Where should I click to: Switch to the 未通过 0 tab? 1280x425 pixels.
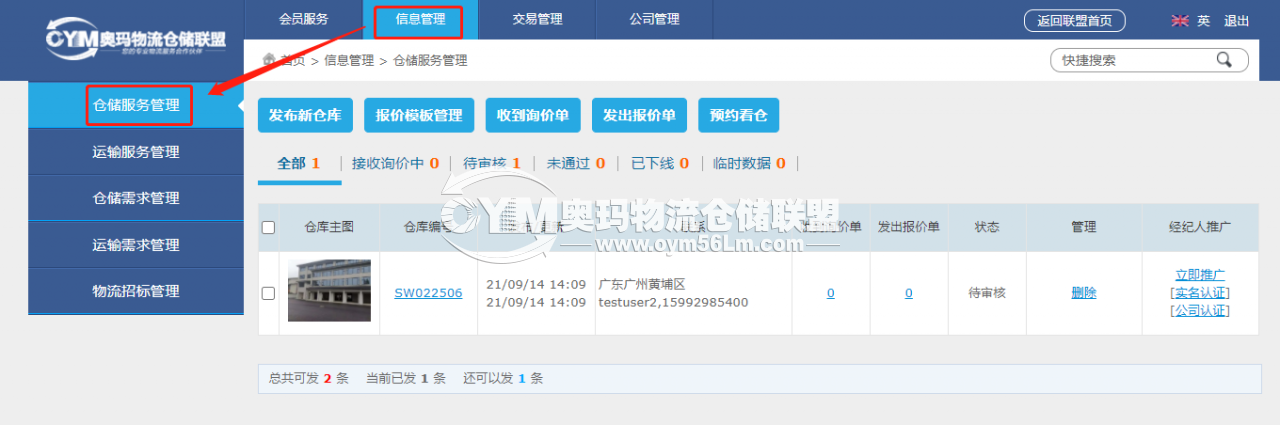click(575, 163)
